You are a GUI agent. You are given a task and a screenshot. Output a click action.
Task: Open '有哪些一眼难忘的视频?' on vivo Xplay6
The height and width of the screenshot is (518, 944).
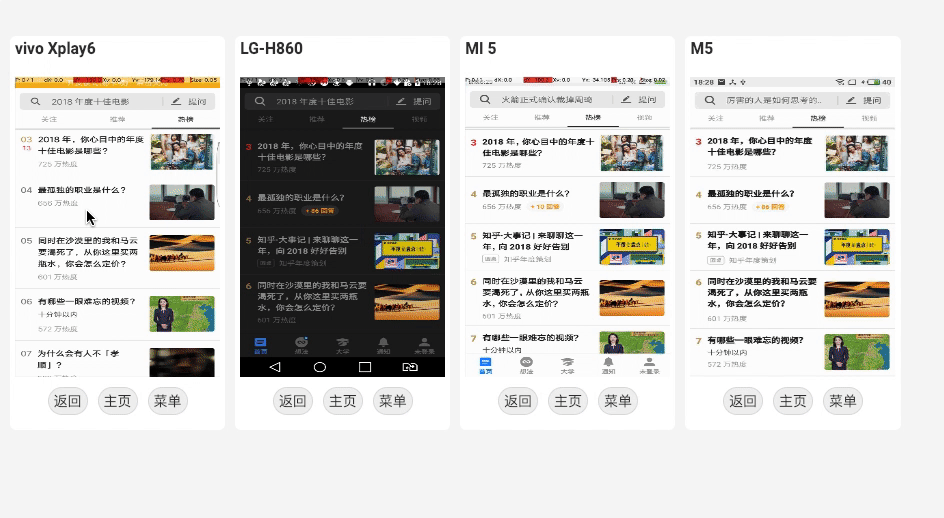[87, 301]
